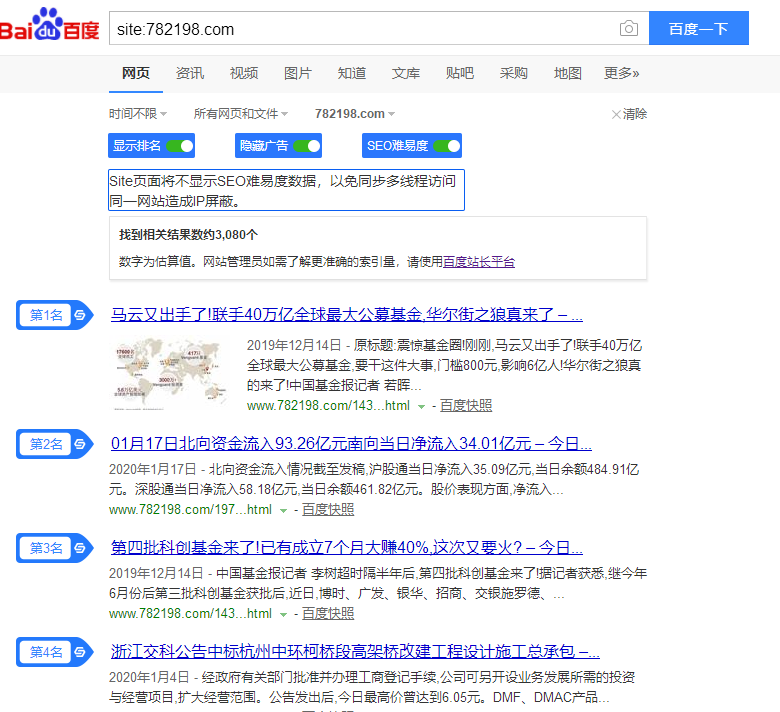The height and width of the screenshot is (712, 780).
Task: Click the icon on 第4名 rank badge
Action: 80,652
